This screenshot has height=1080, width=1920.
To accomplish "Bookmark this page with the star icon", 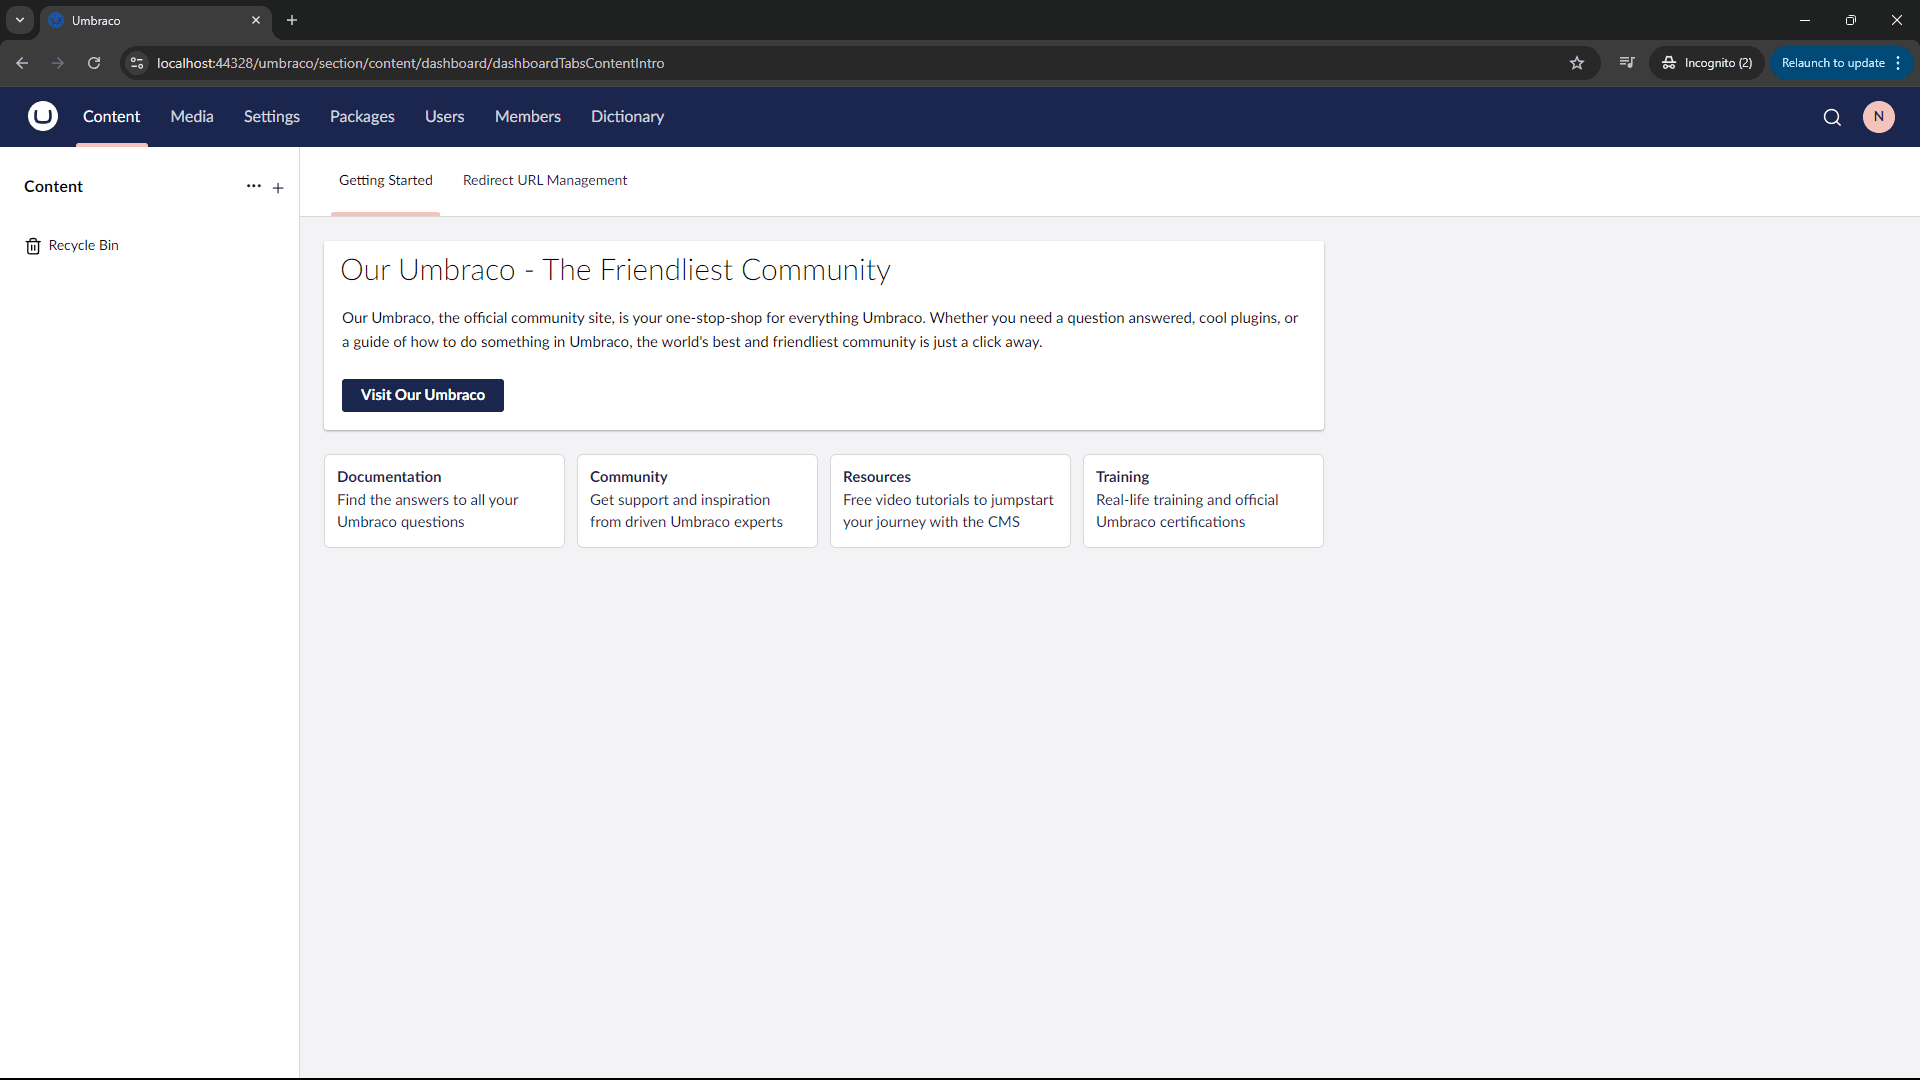I will (1577, 63).
